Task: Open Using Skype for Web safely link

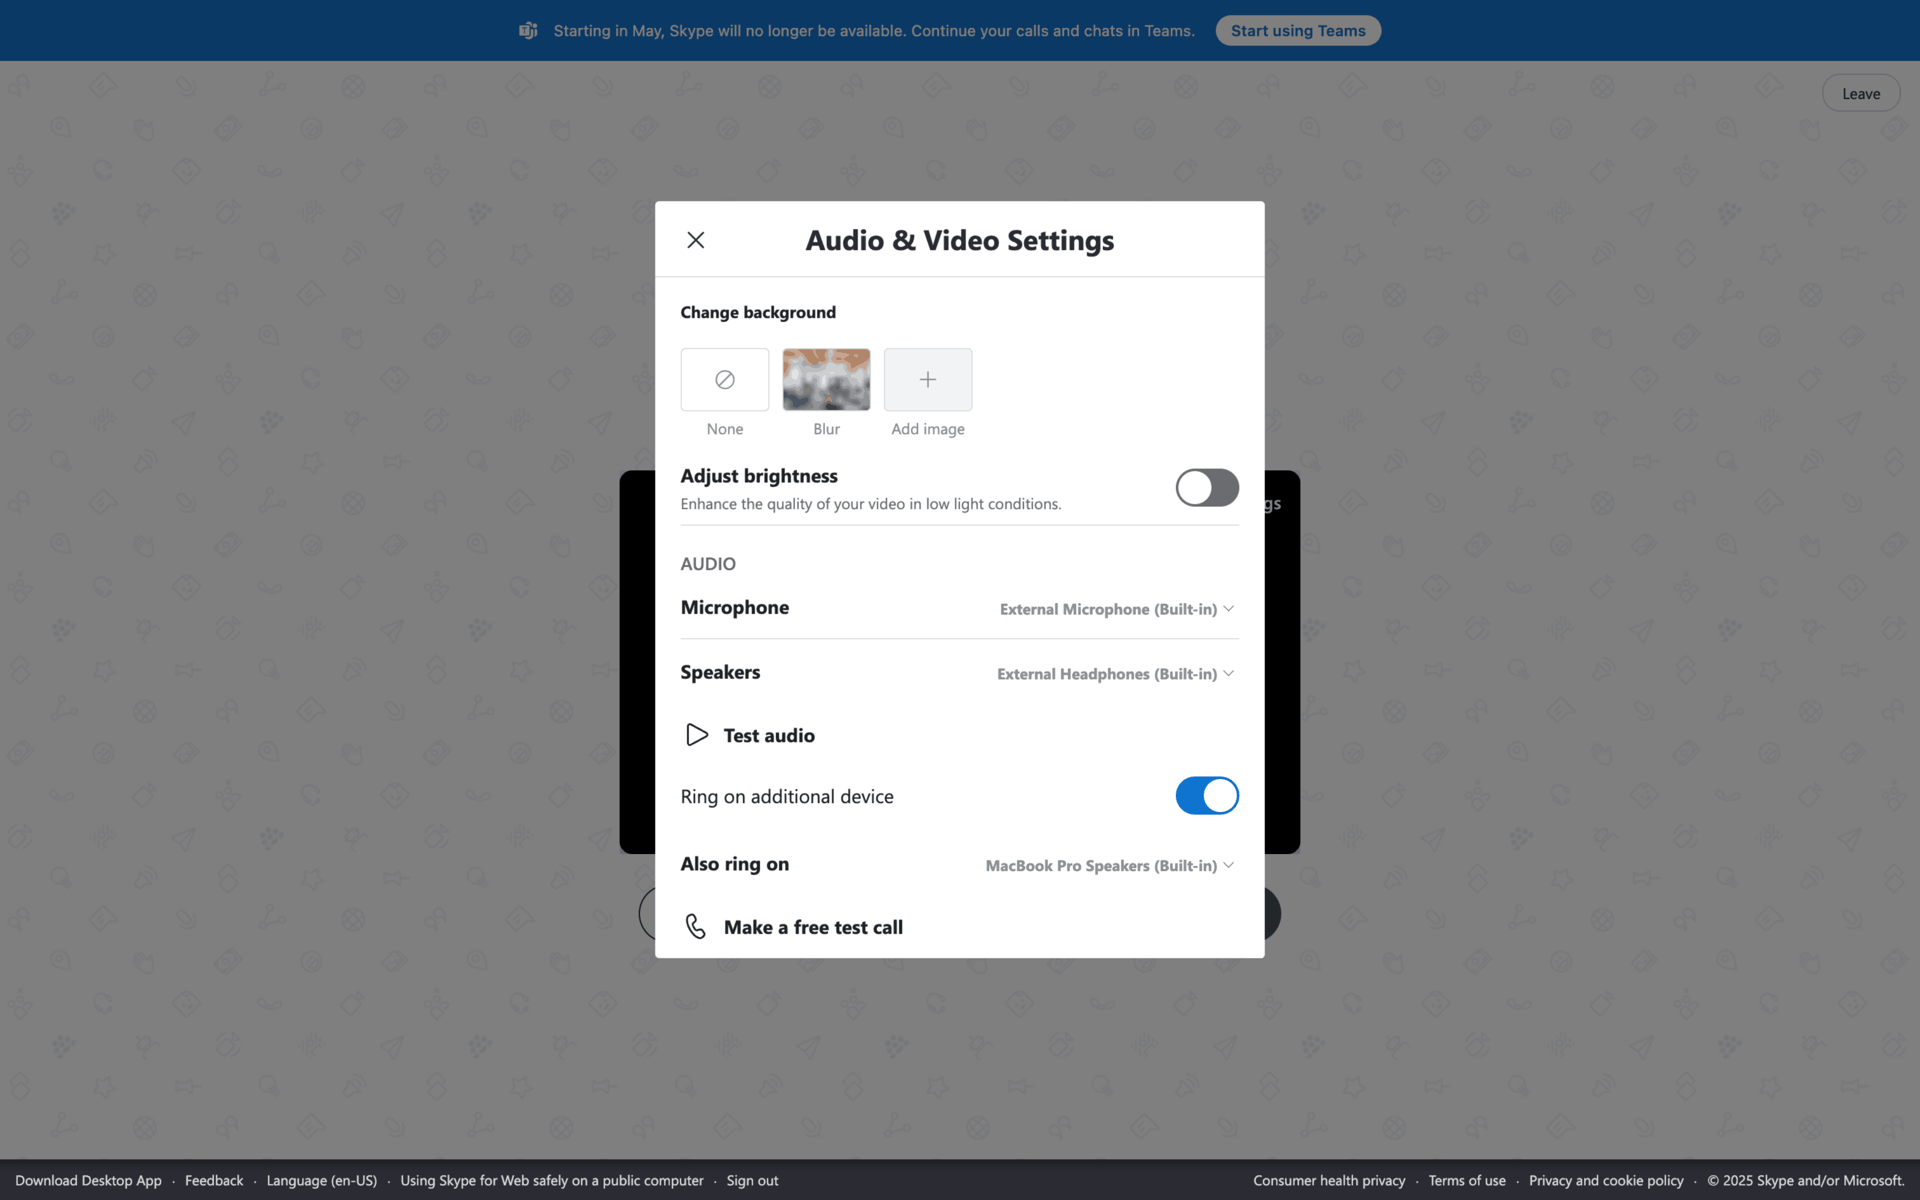Action: 552,1180
